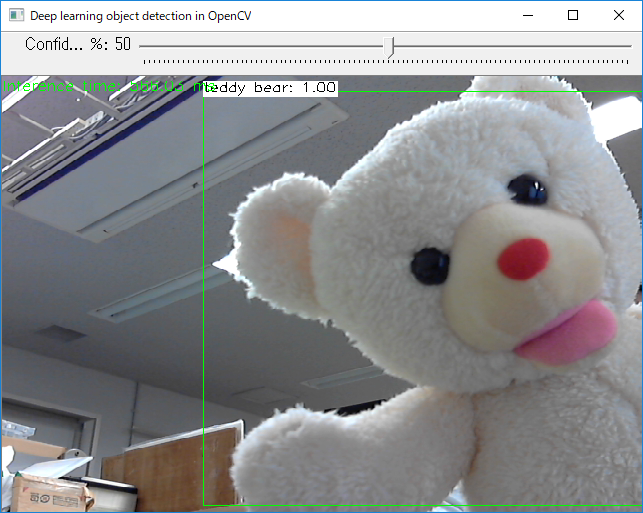
Task: Click the confidence threshold slider handle
Action: [389, 47]
